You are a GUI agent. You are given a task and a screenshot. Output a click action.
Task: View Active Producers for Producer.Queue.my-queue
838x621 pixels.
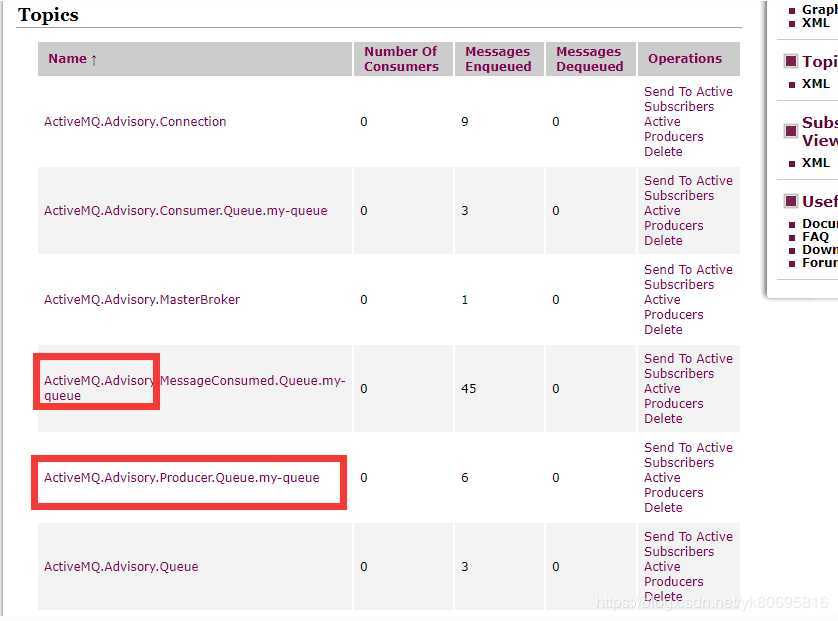pos(673,485)
